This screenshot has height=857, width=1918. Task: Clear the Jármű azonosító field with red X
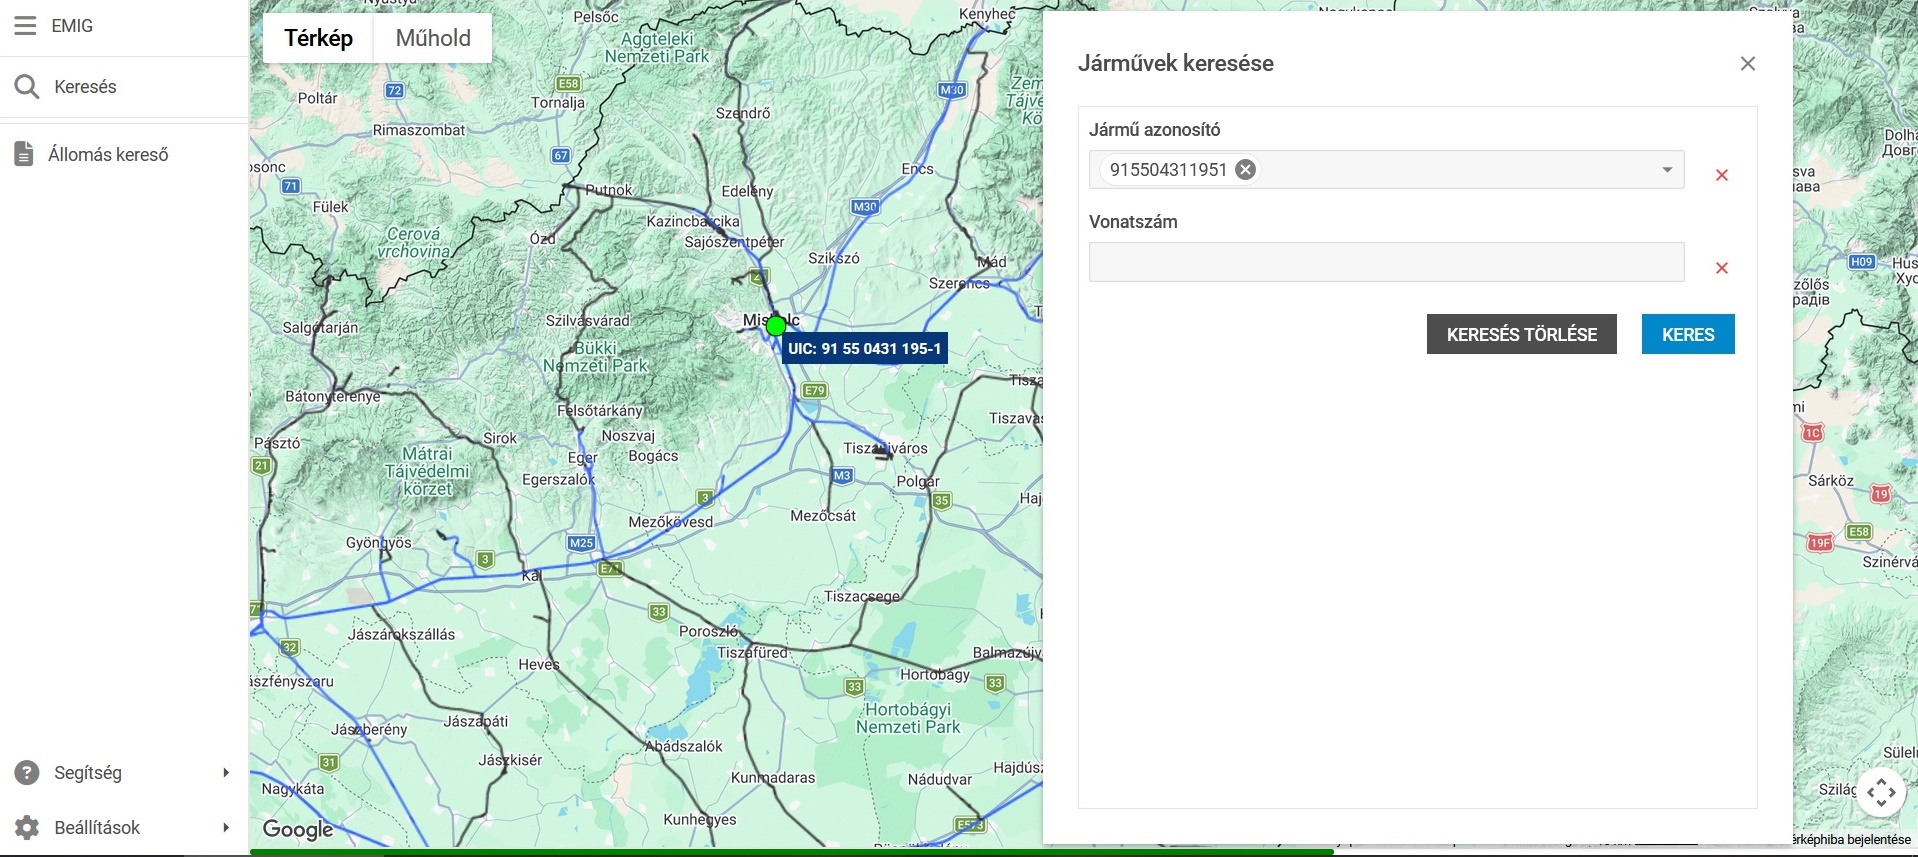tap(1722, 176)
